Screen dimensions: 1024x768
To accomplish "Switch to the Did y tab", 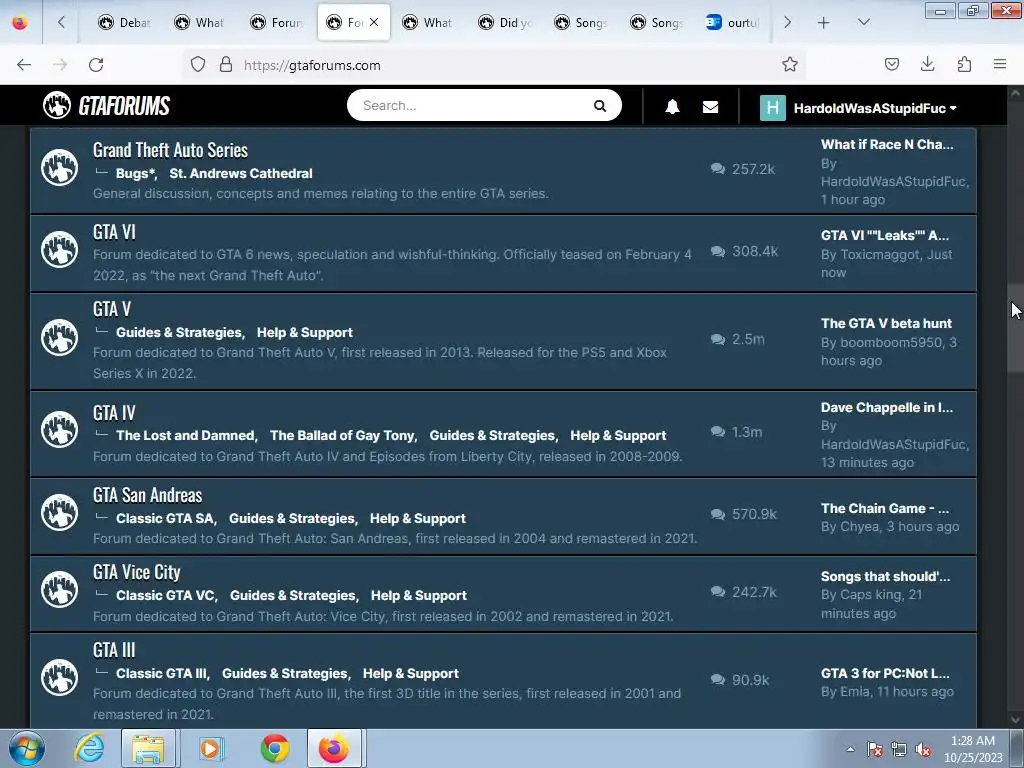I will 504,23.
